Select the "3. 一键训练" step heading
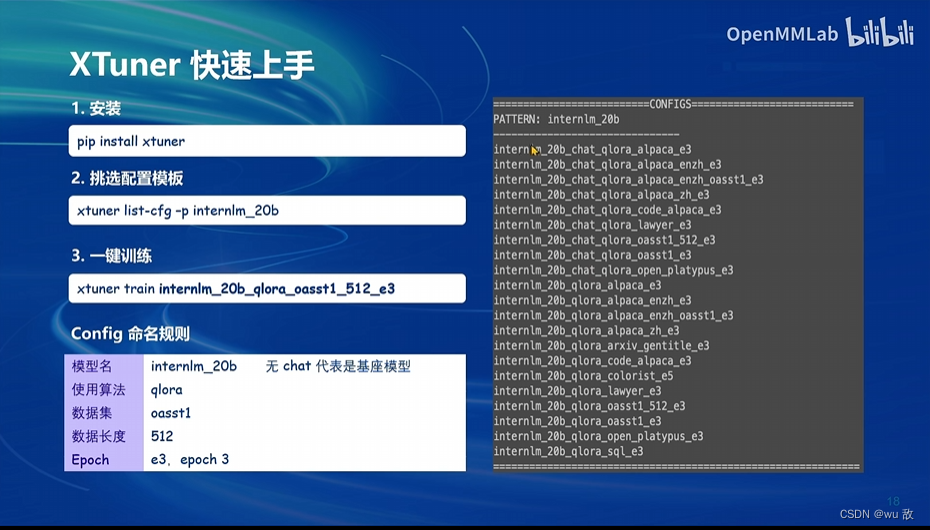930x530 pixels. (112, 256)
